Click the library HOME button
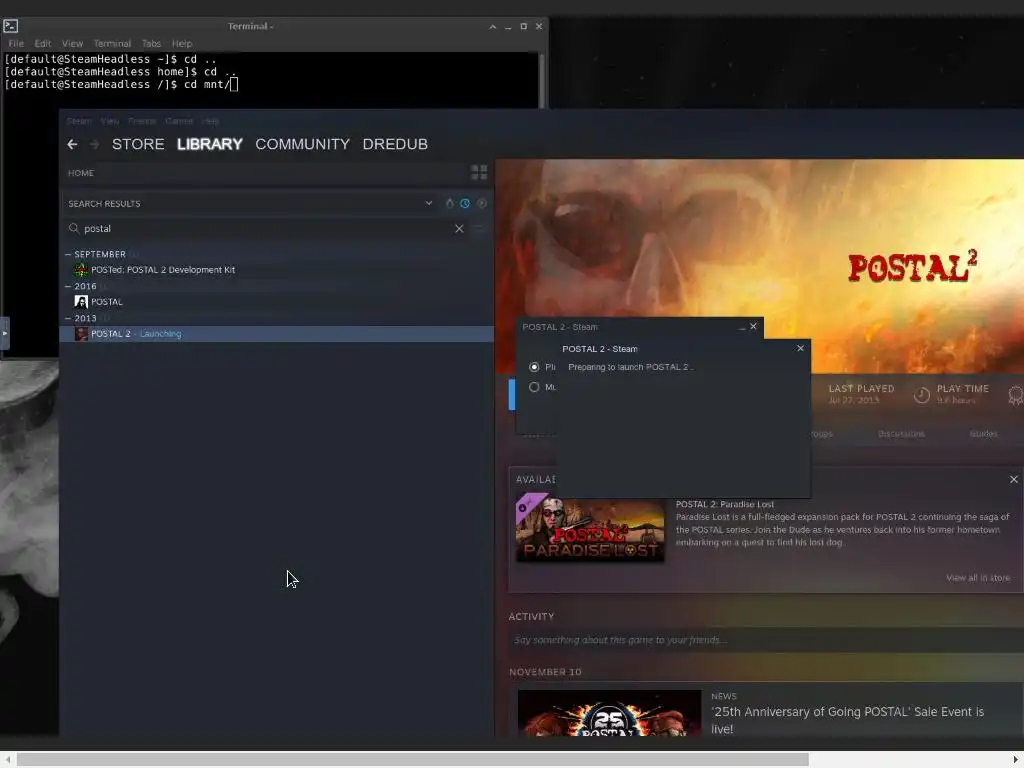 pyautogui.click(x=81, y=173)
